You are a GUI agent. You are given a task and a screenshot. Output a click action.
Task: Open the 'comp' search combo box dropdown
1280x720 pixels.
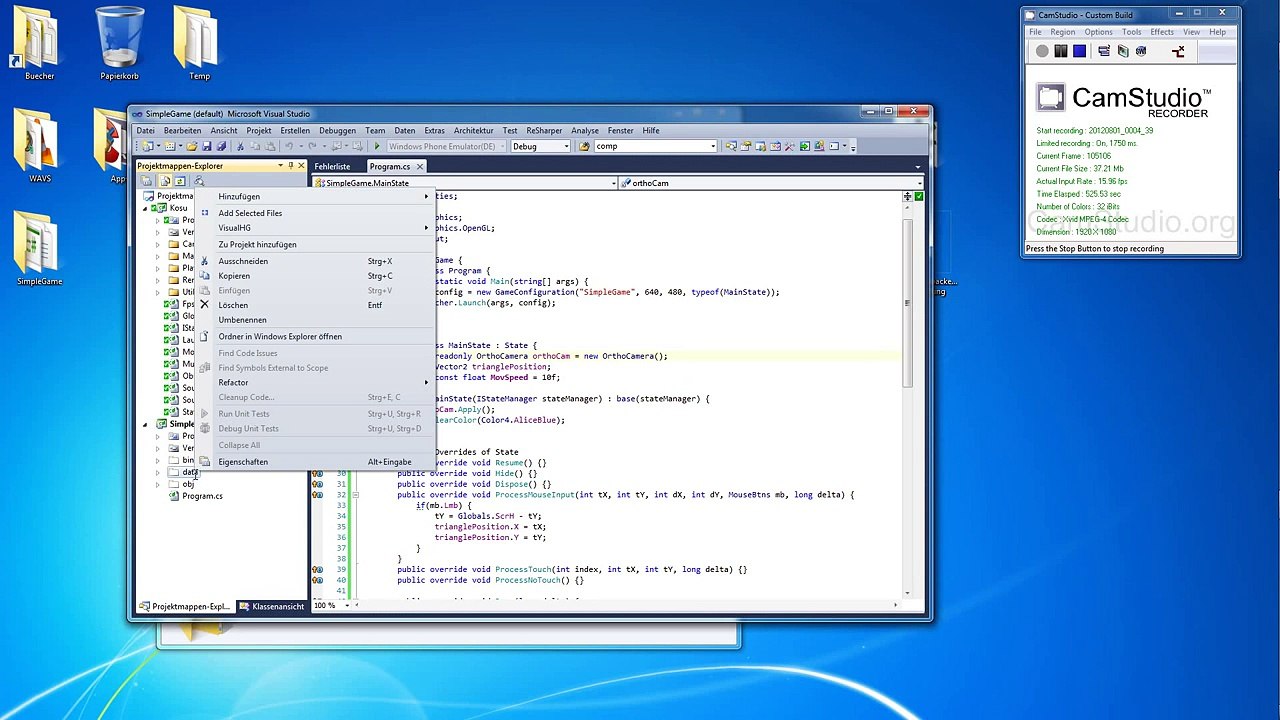[713, 147]
